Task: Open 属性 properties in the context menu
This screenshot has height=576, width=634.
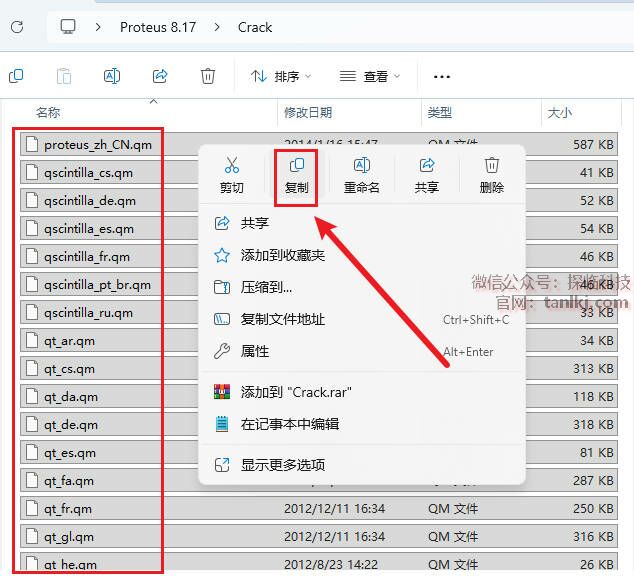Action: click(362, 351)
